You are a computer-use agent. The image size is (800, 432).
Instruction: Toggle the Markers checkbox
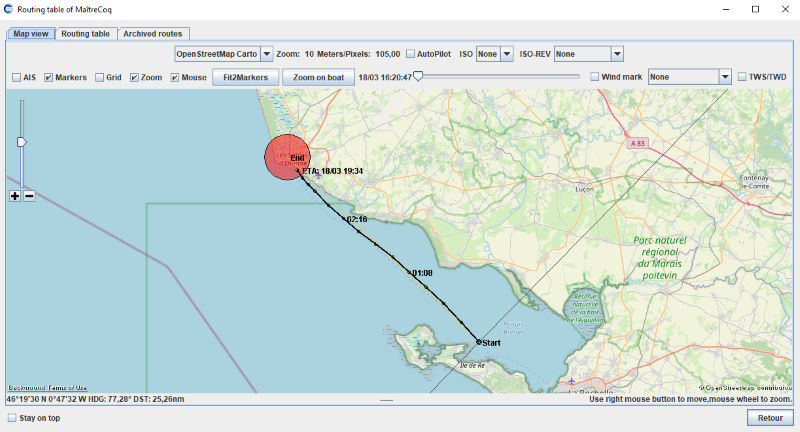(48, 77)
